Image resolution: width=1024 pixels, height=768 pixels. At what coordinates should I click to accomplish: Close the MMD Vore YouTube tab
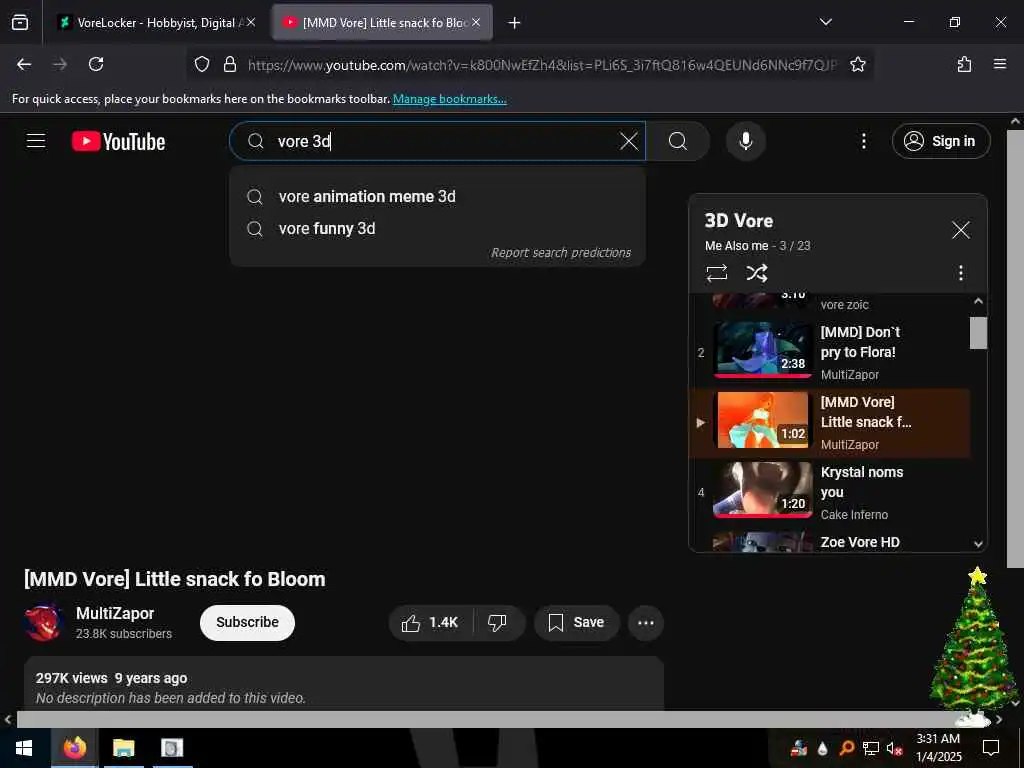tap(476, 22)
